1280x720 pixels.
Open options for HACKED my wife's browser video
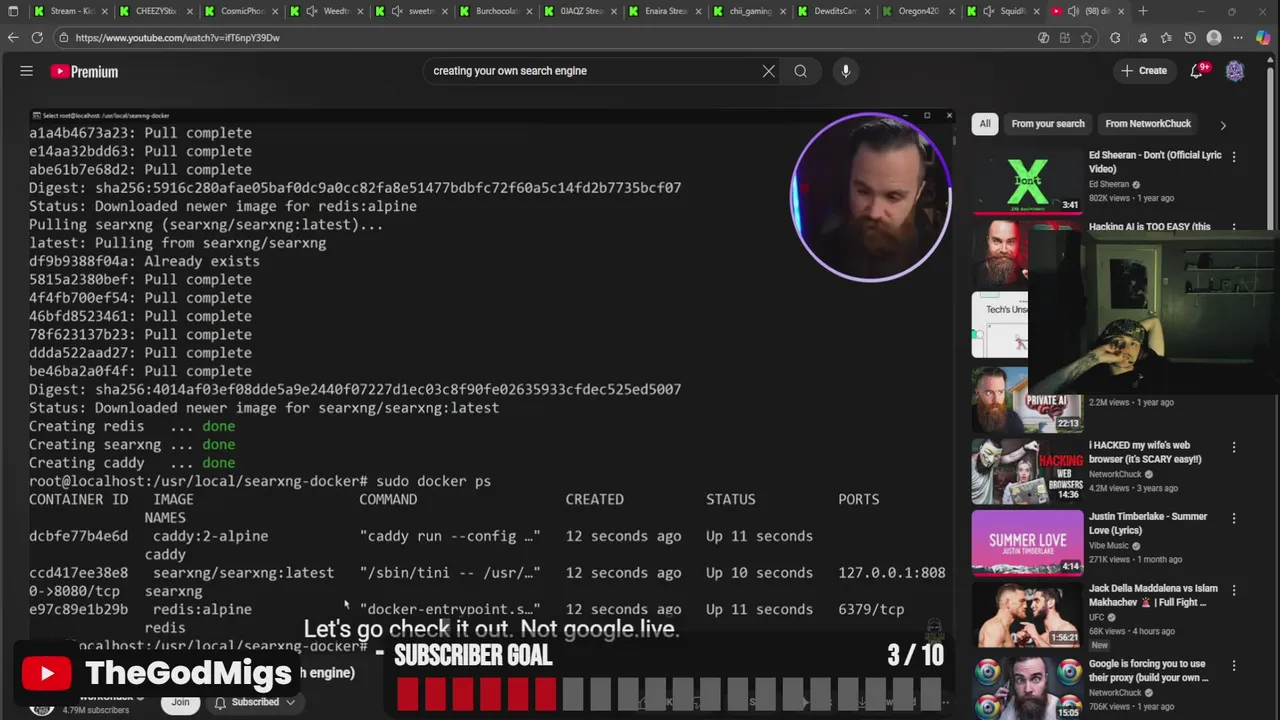(x=1234, y=447)
